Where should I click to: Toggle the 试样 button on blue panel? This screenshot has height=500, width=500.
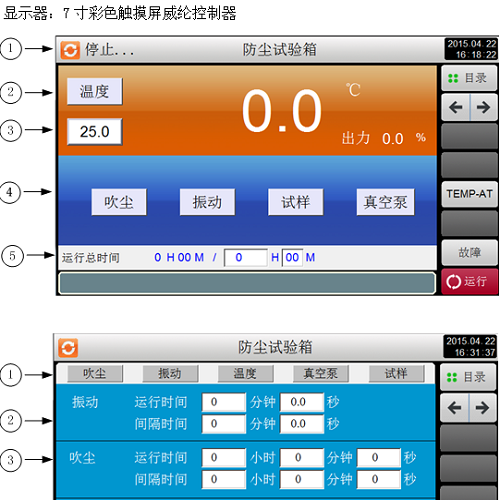point(296,202)
